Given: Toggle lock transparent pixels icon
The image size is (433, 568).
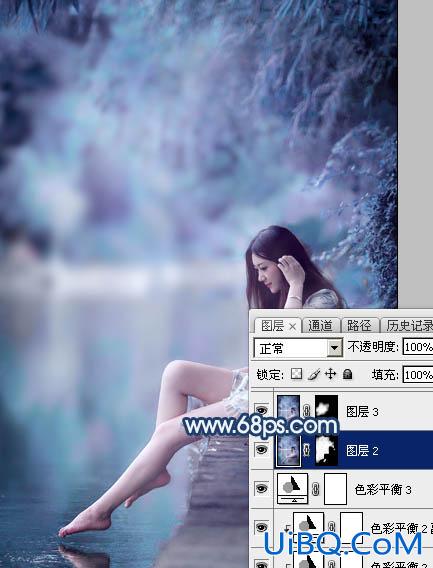Looking at the screenshot, I should tap(297, 374).
